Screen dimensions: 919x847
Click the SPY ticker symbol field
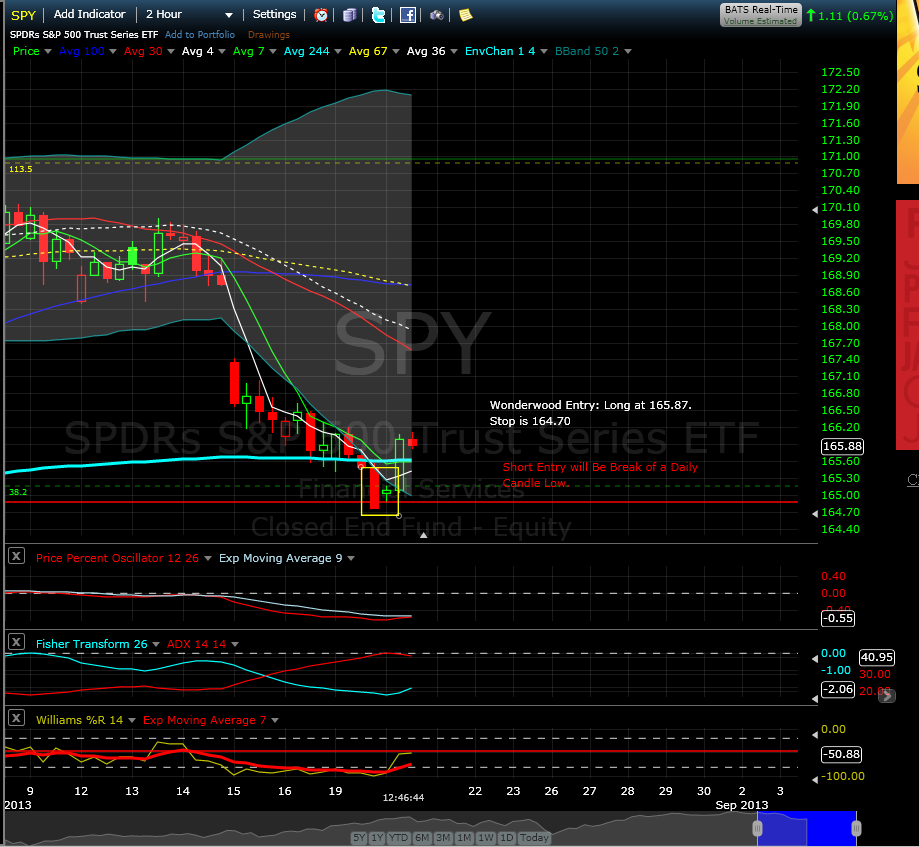click(x=23, y=15)
